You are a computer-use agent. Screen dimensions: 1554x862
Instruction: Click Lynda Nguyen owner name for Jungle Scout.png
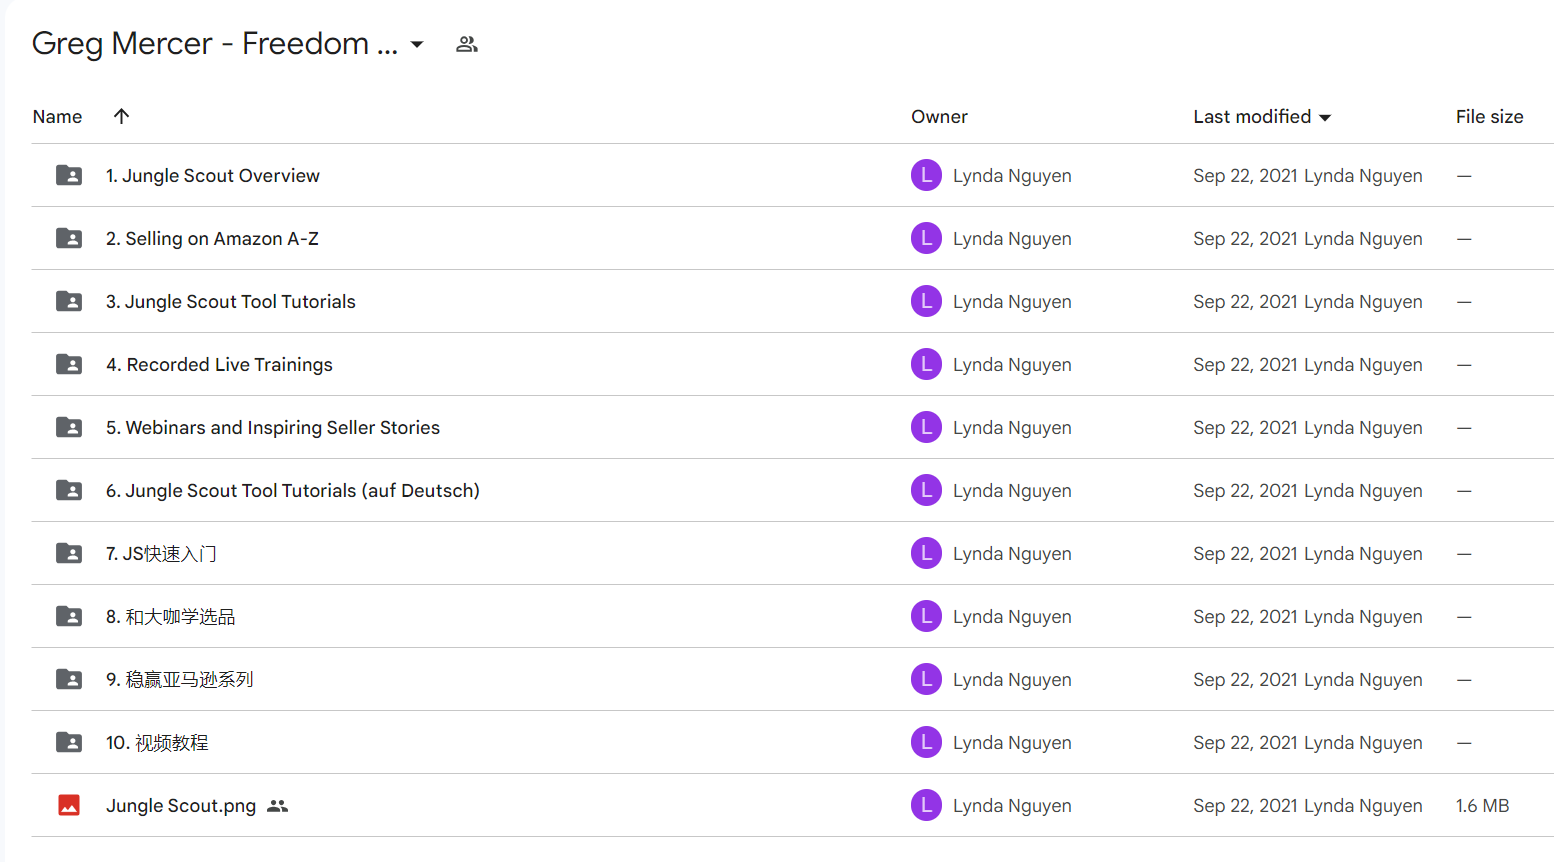point(1012,806)
